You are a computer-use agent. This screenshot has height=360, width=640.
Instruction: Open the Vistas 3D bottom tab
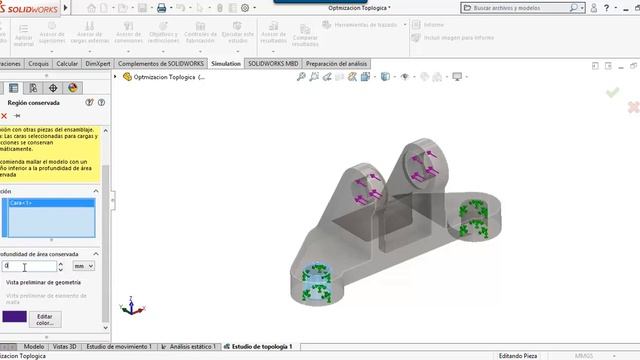point(64,347)
